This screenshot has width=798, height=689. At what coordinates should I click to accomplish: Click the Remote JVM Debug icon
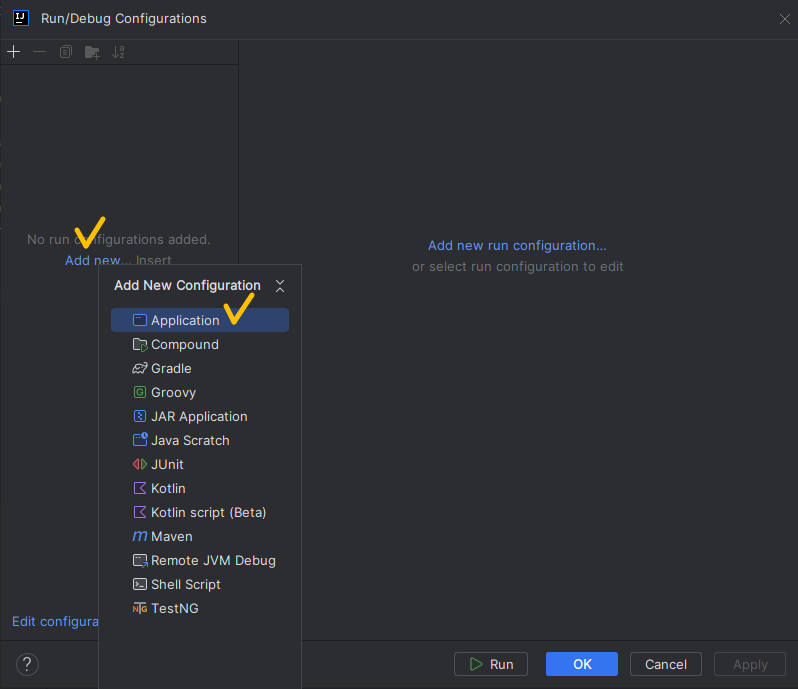(x=140, y=561)
